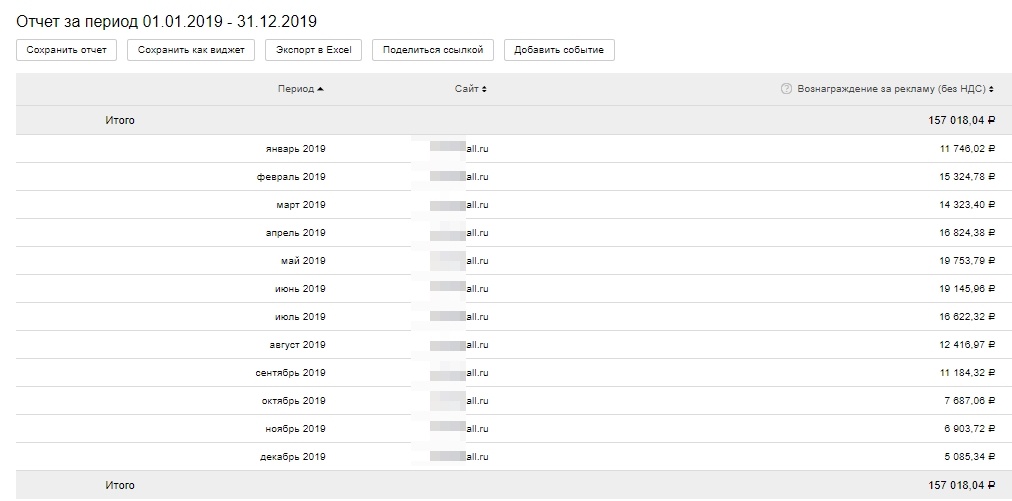Click the октябрь 2019 period cell
1012x501 pixels.
point(295,401)
